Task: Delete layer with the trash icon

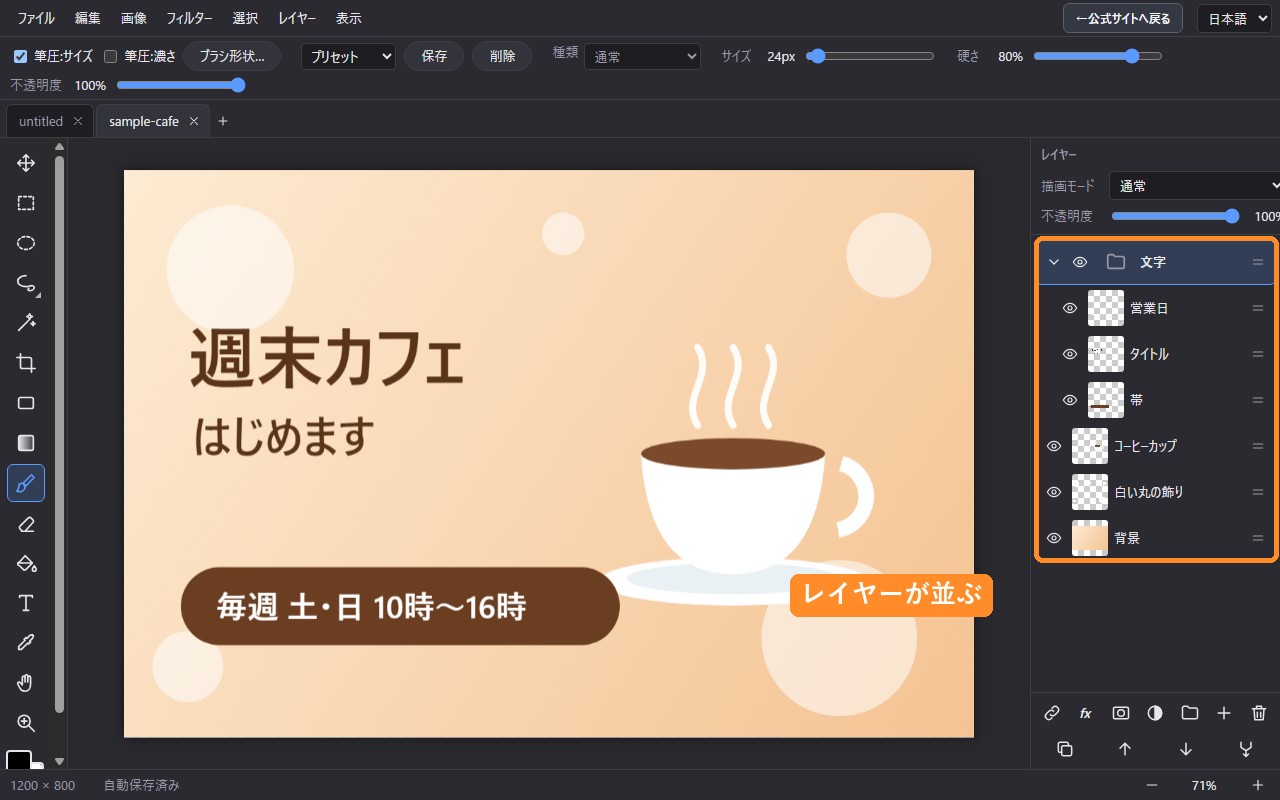Action: tap(1259, 713)
